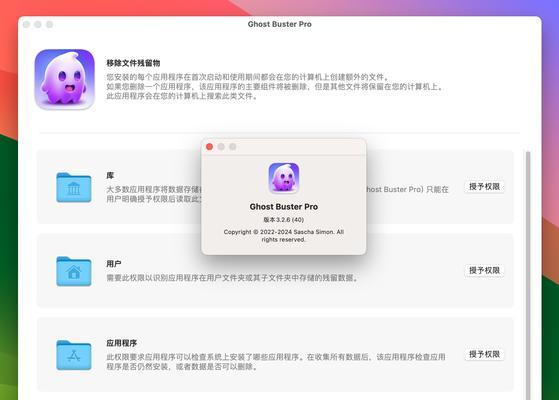
Task: Click the Applications folder icon in the 应用程序 row
Action: coord(74,355)
